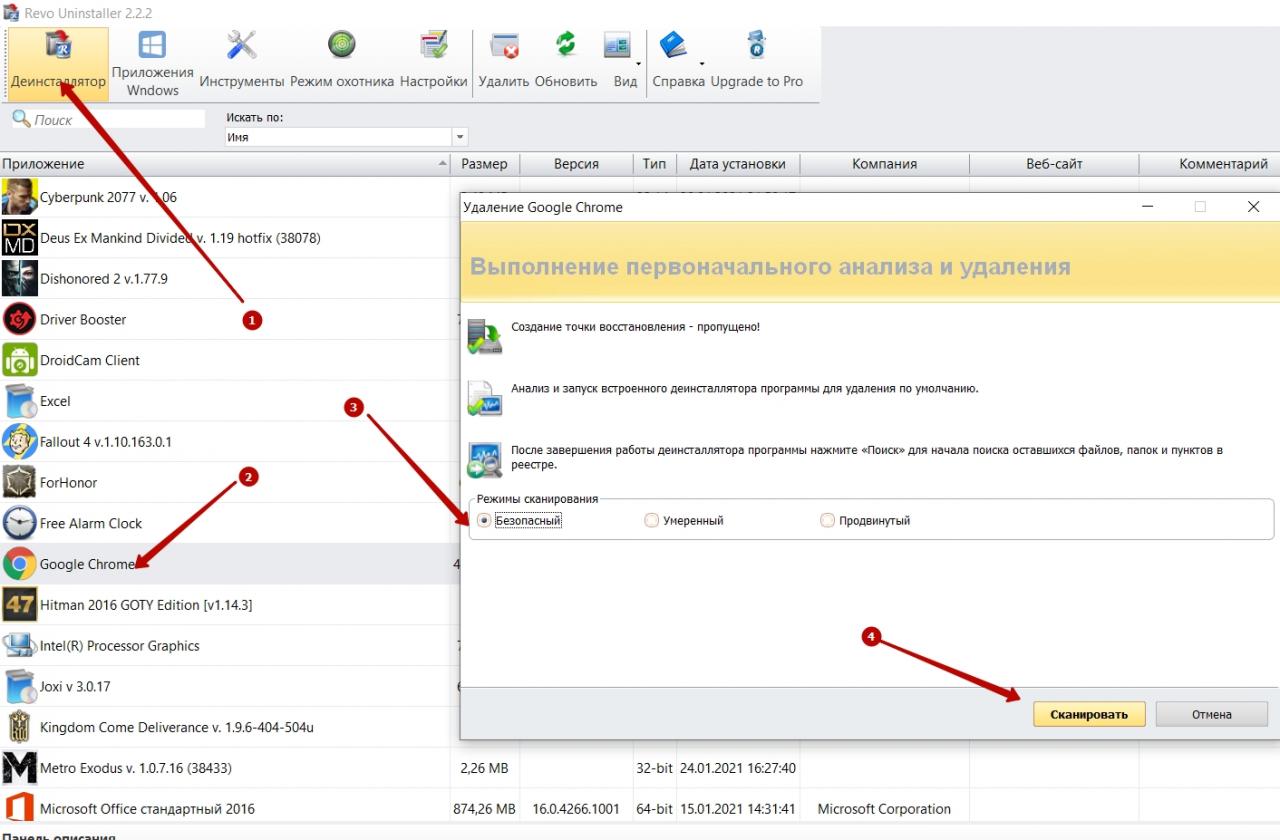The image size is (1280, 840).
Task: Click Free Alarm Clock row name
Action: [x=91, y=523]
